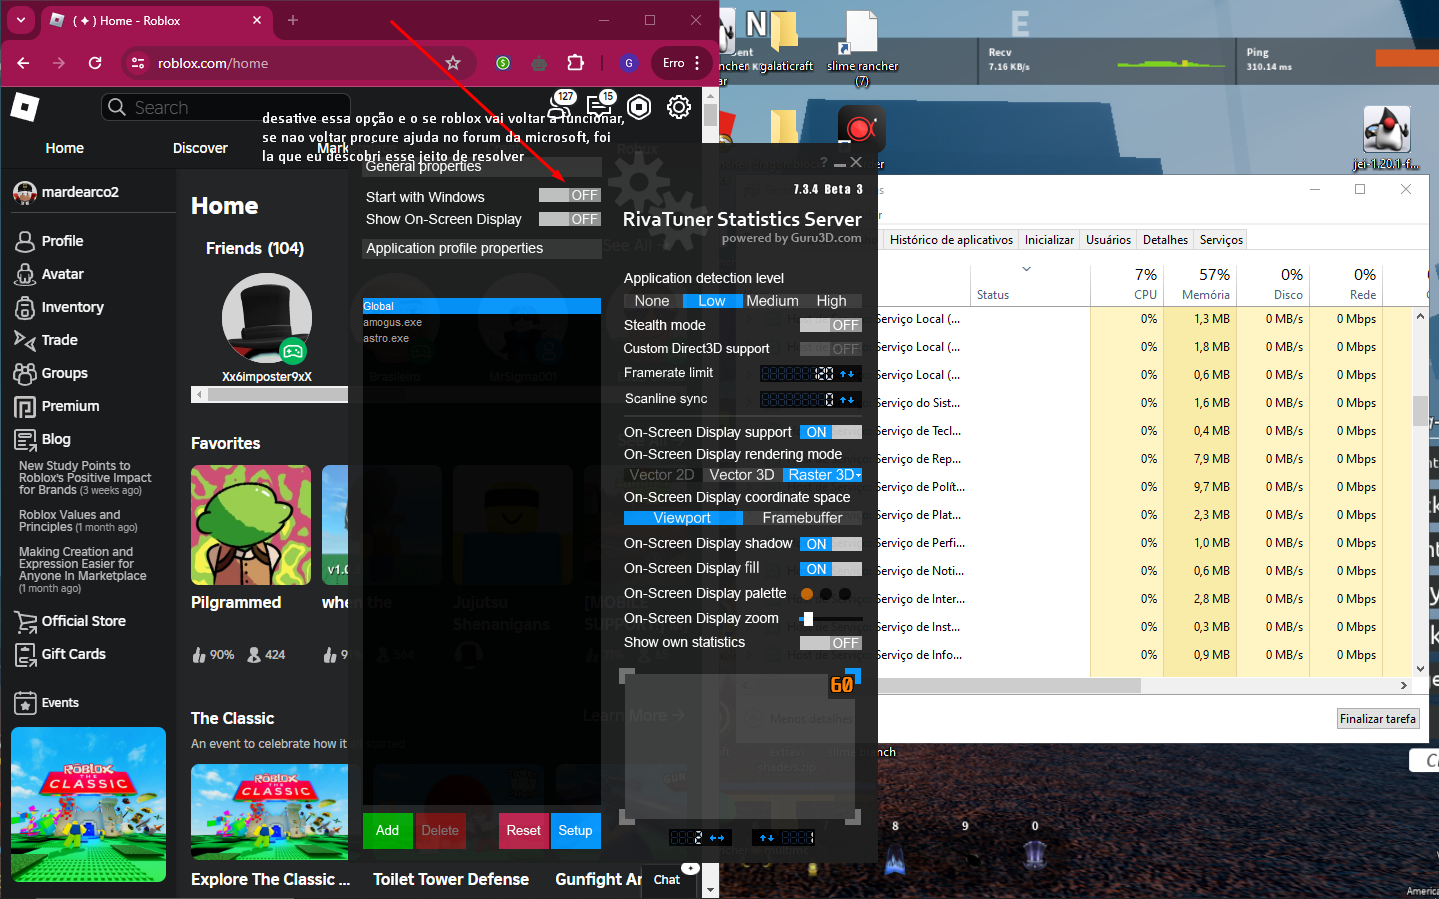
Task: Expand Task Manager column chevron above Status
Action: tap(1027, 269)
